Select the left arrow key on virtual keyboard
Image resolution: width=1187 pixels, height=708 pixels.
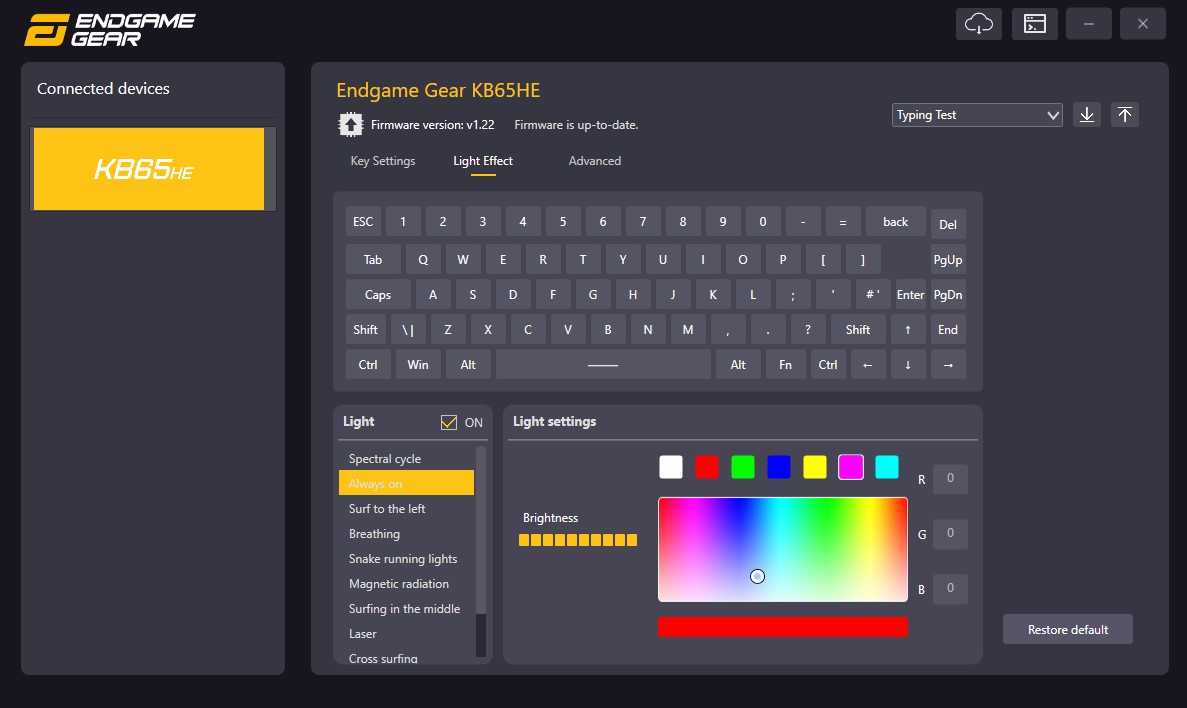pyautogui.click(x=868, y=364)
